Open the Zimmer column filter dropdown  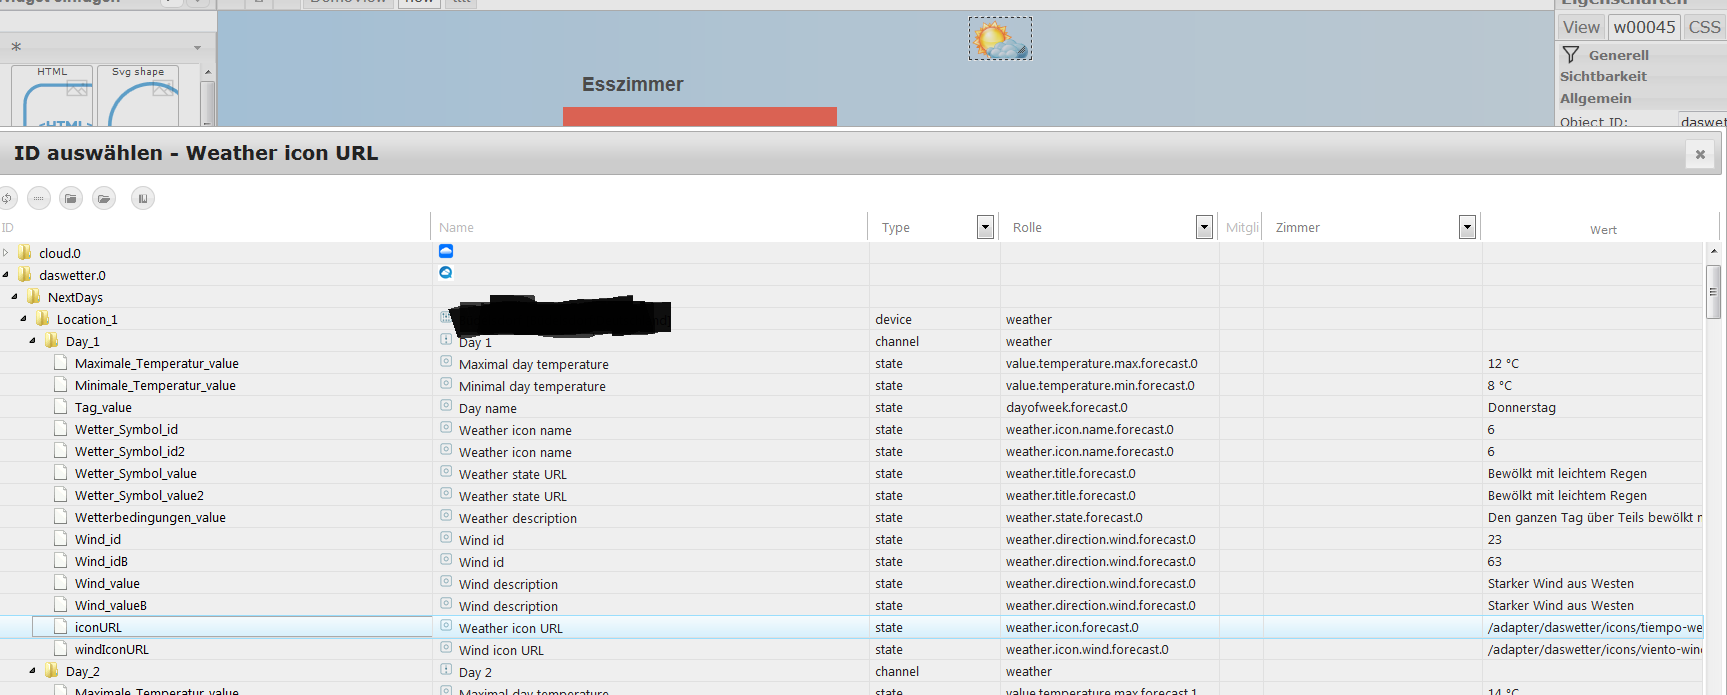point(1467,227)
